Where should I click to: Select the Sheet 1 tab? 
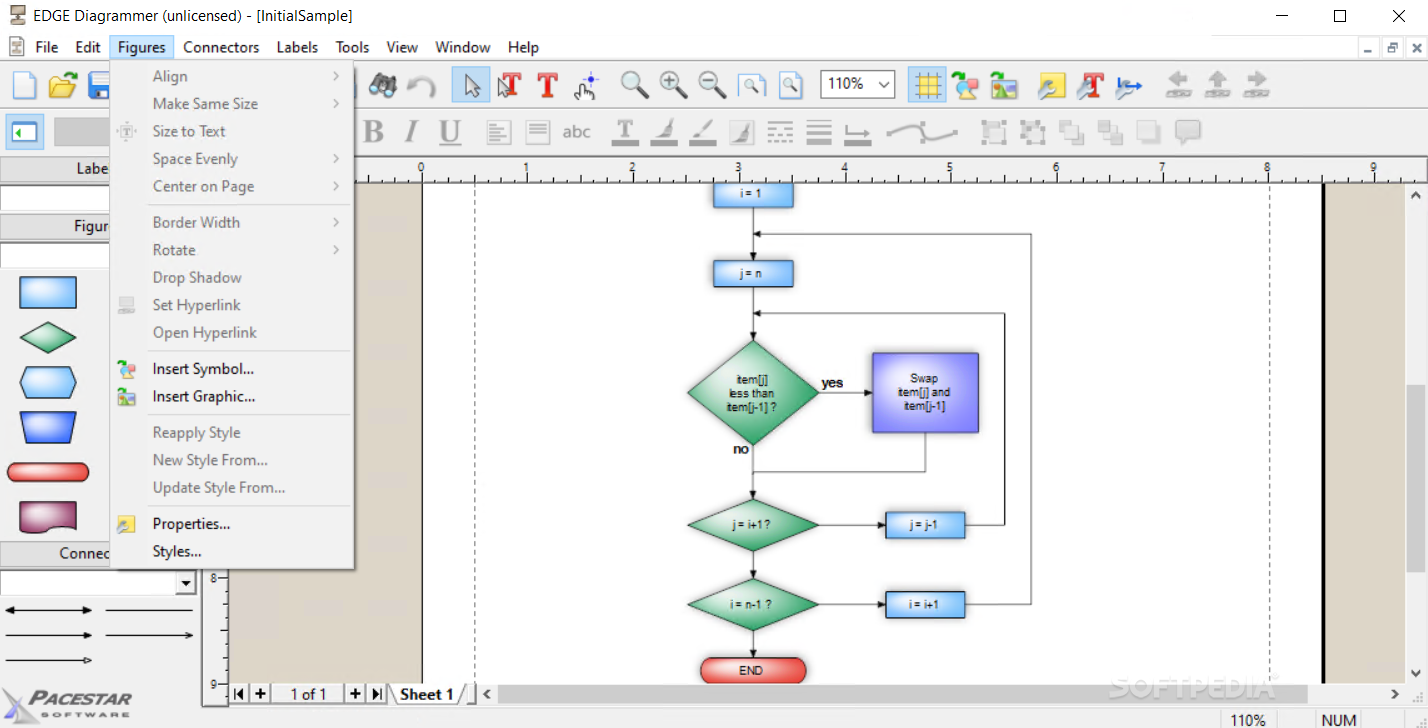[427, 694]
